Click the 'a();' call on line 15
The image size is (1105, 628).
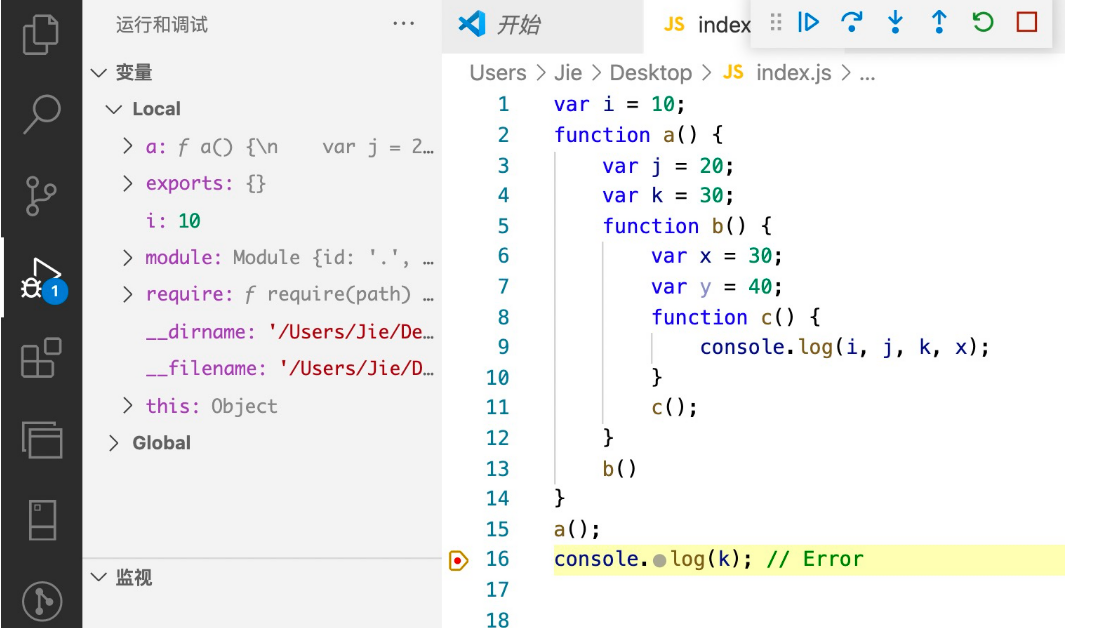point(577,529)
